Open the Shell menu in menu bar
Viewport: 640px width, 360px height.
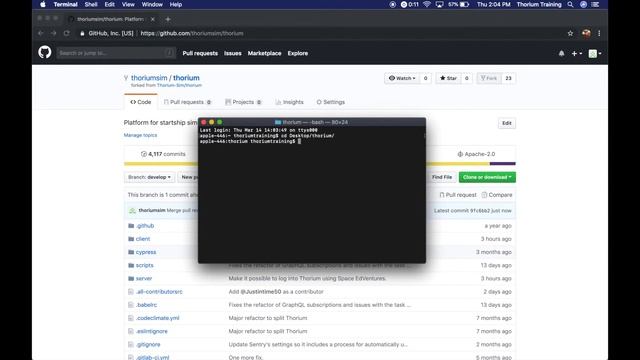point(91,4)
